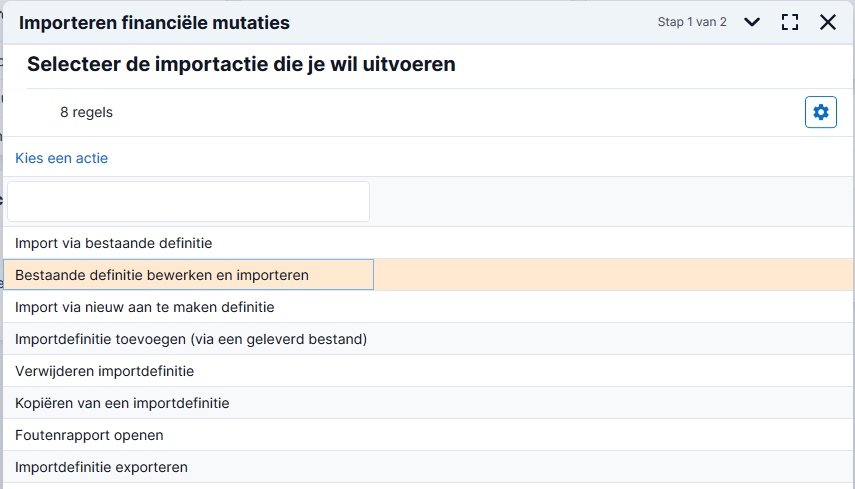Pick Importdefinitie toevoegen via geleverd bestand
Image resolution: width=855 pixels, height=489 pixels.
pyautogui.click(x=428, y=339)
